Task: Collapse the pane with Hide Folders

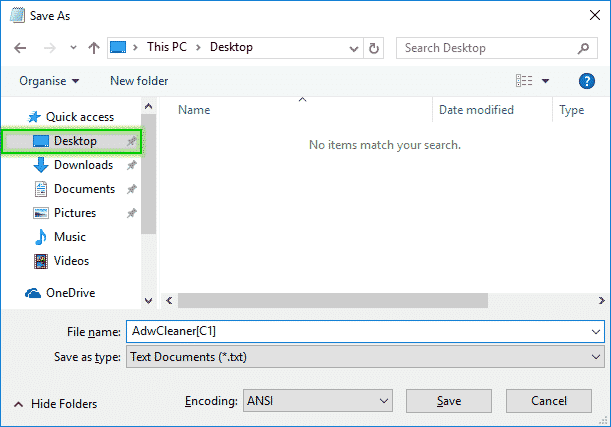Action: (x=56, y=404)
